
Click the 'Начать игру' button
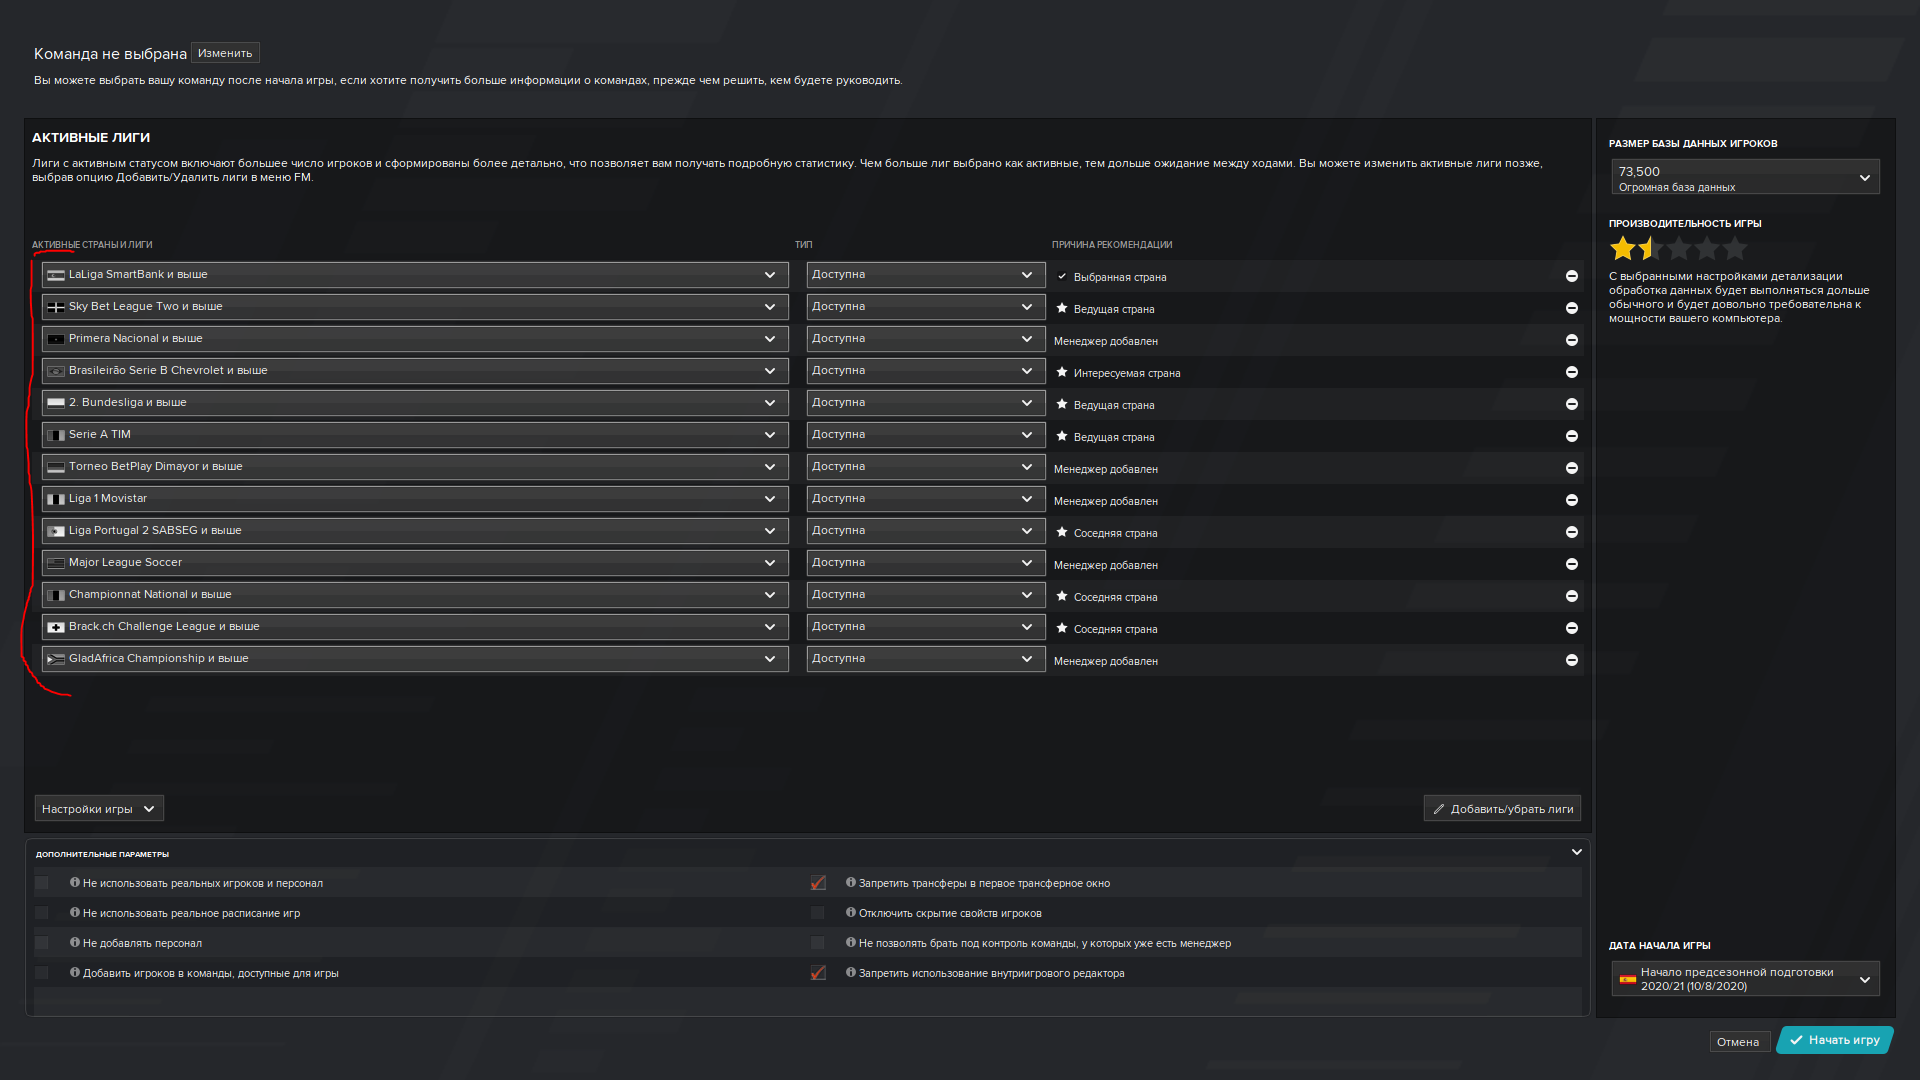click(1835, 1040)
